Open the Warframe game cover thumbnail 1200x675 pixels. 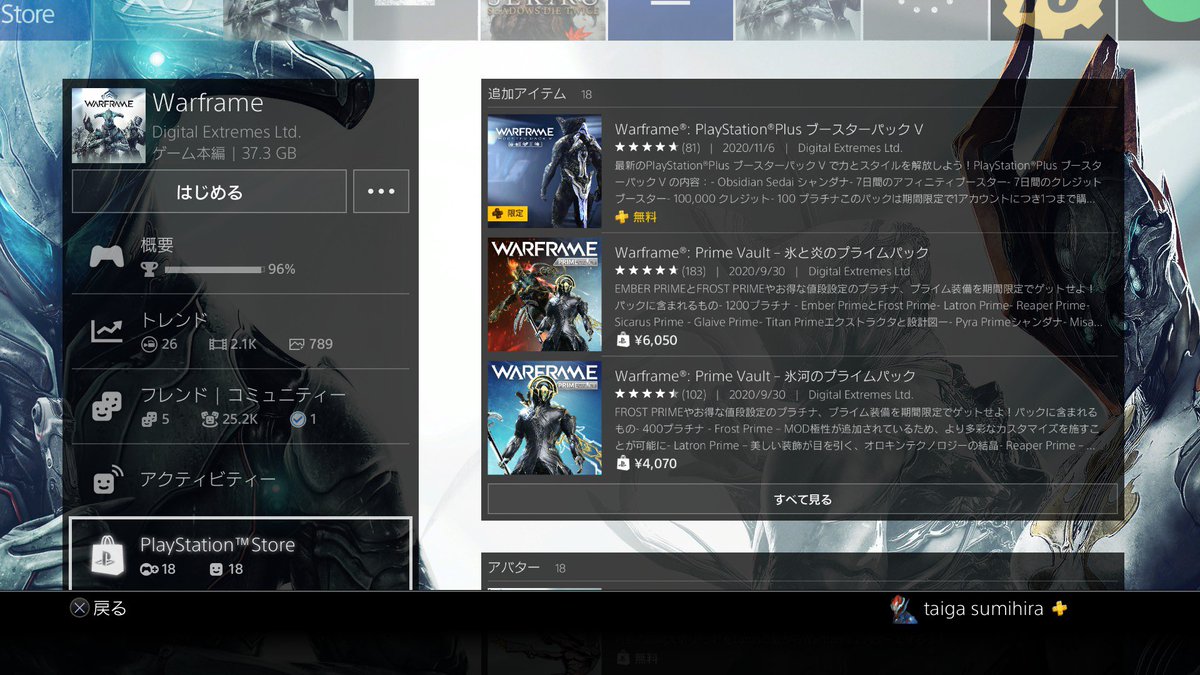[108, 125]
